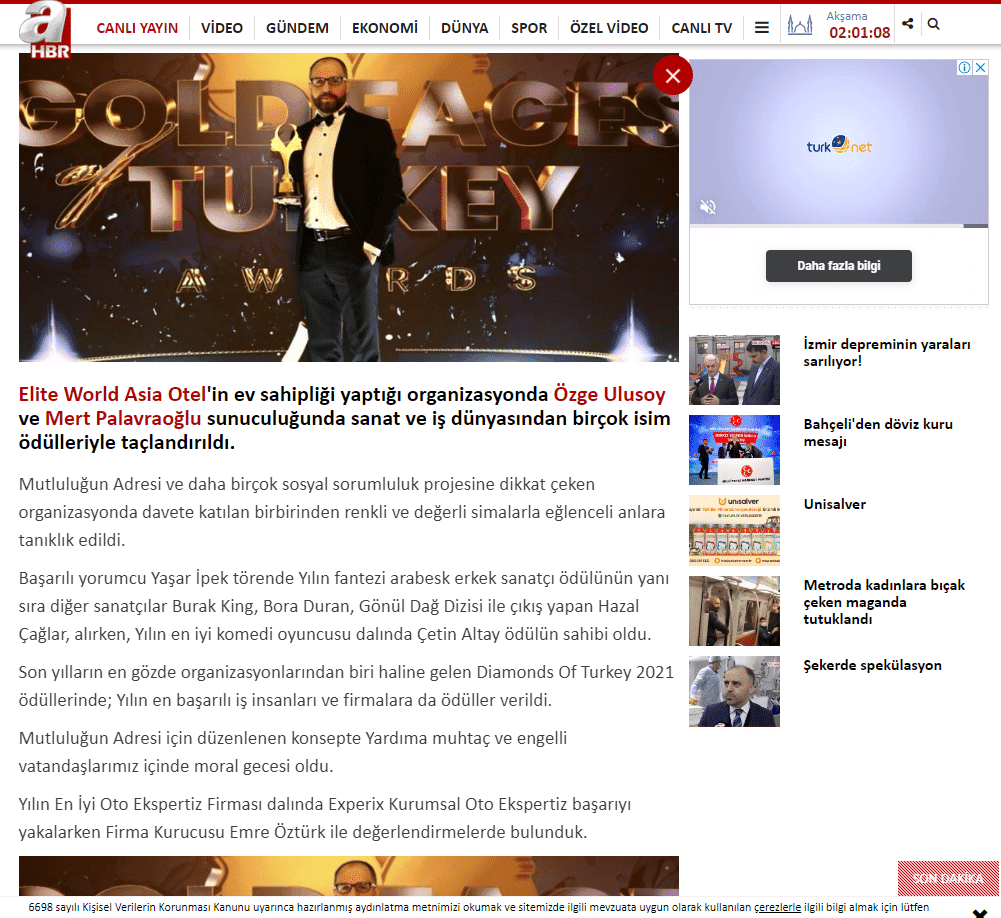Click the Unisalver product thumbnail
This screenshot has width=1001, height=918.
click(x=734, y=530)
